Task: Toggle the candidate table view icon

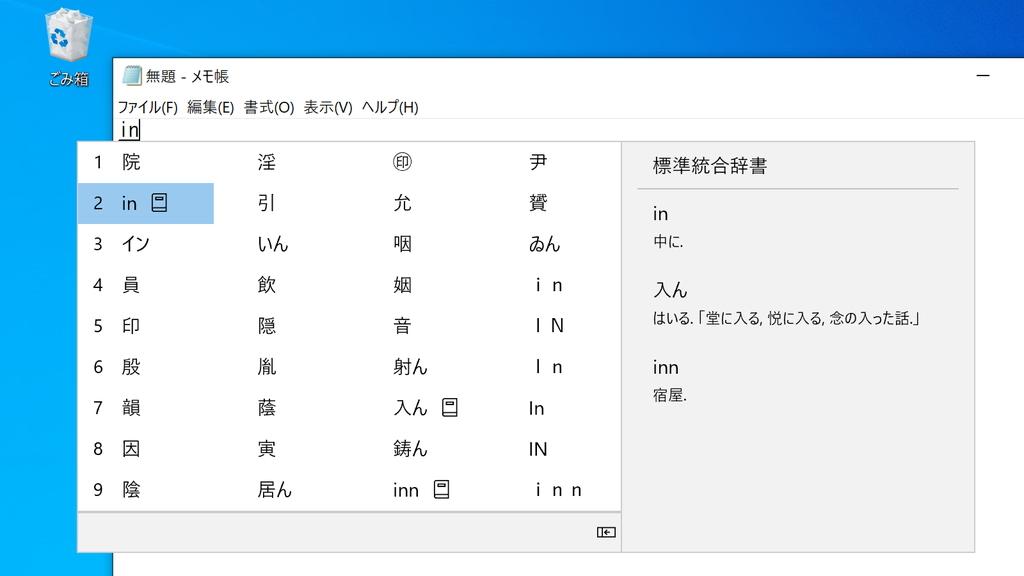Action: point(604,533)
